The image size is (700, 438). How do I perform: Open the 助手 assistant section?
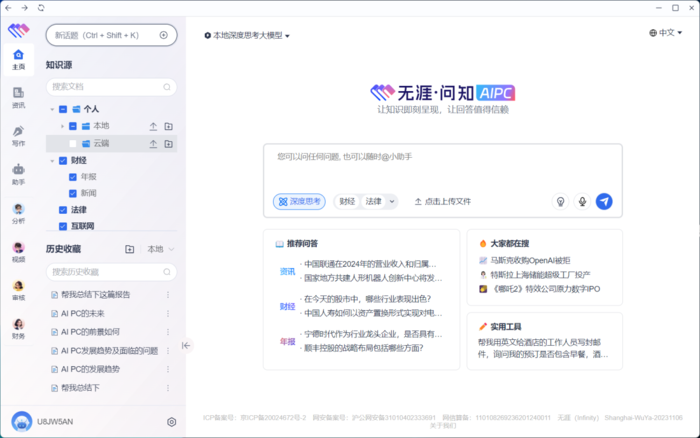(x=18, y=175)
